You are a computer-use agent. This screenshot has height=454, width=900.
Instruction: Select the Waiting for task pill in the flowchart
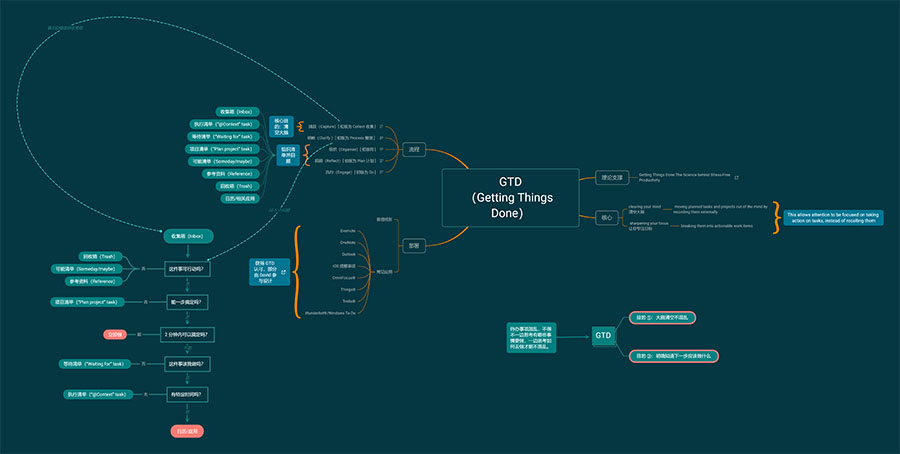click(95, 364)
